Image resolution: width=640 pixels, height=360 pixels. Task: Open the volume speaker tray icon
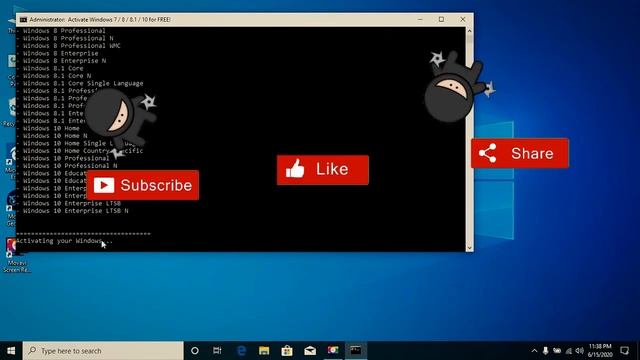(x=580, y=351)
